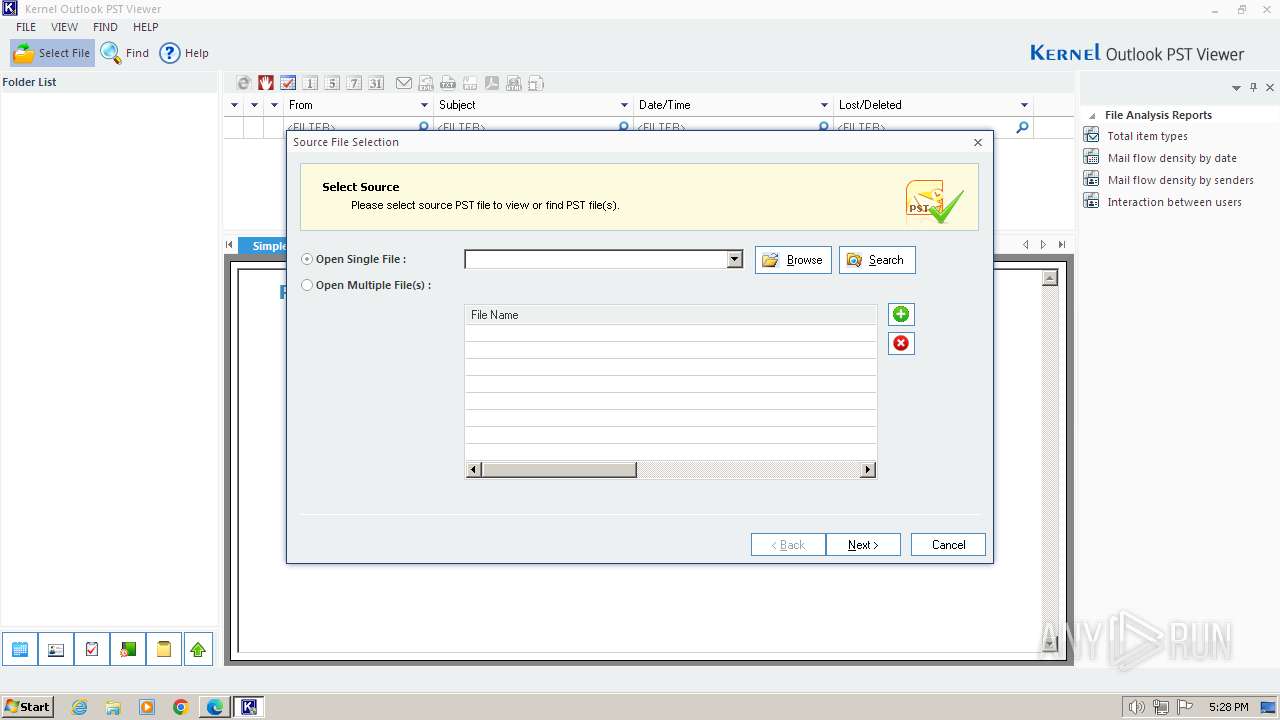Click the 1-day view icon

pyautogui.click(x=310, y=83)
